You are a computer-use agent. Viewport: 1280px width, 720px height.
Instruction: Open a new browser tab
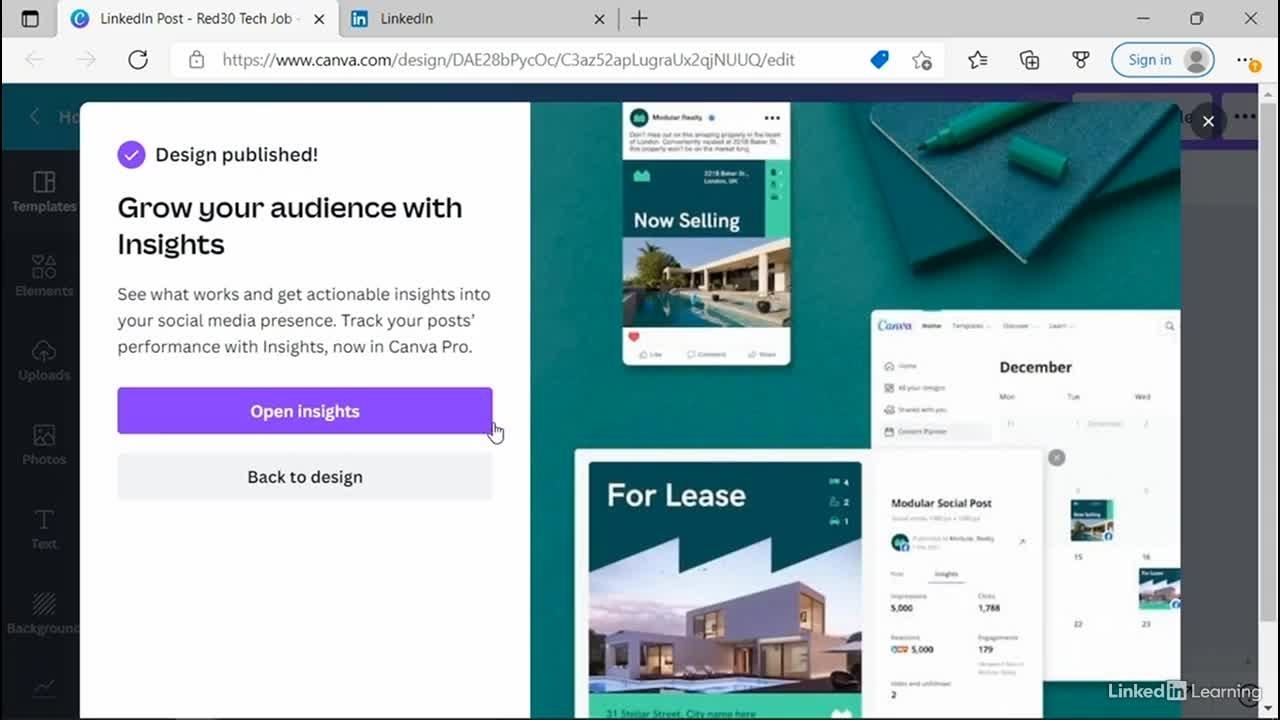pyautogui.click(x=639, y=19)
